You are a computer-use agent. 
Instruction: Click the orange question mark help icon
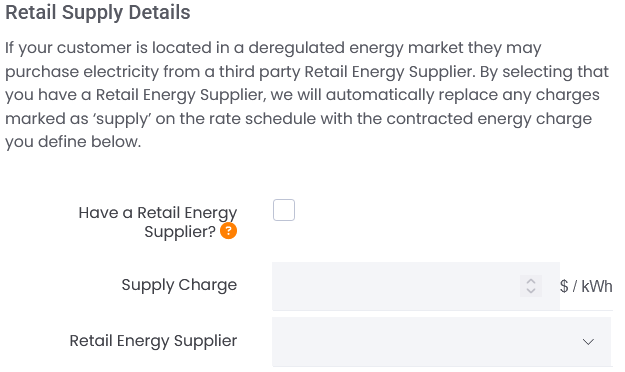click(x=228, y=231)
